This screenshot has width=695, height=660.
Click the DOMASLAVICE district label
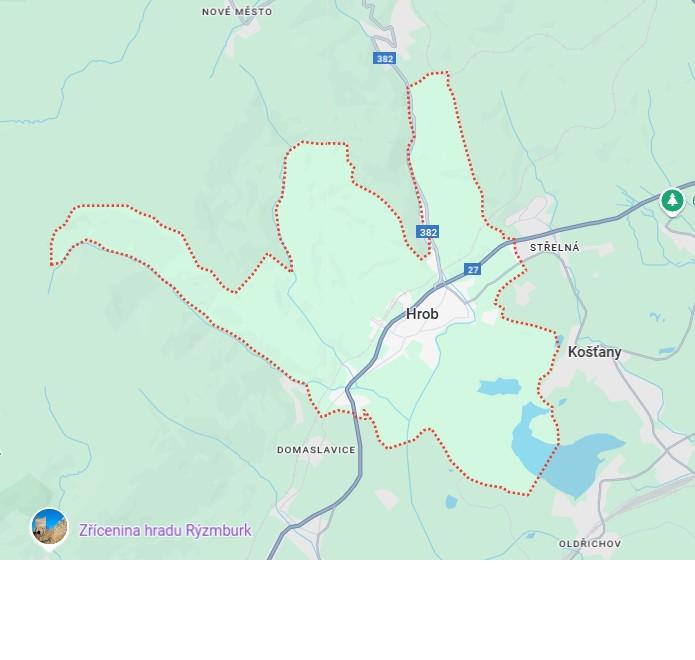click(x=316, y=450)
